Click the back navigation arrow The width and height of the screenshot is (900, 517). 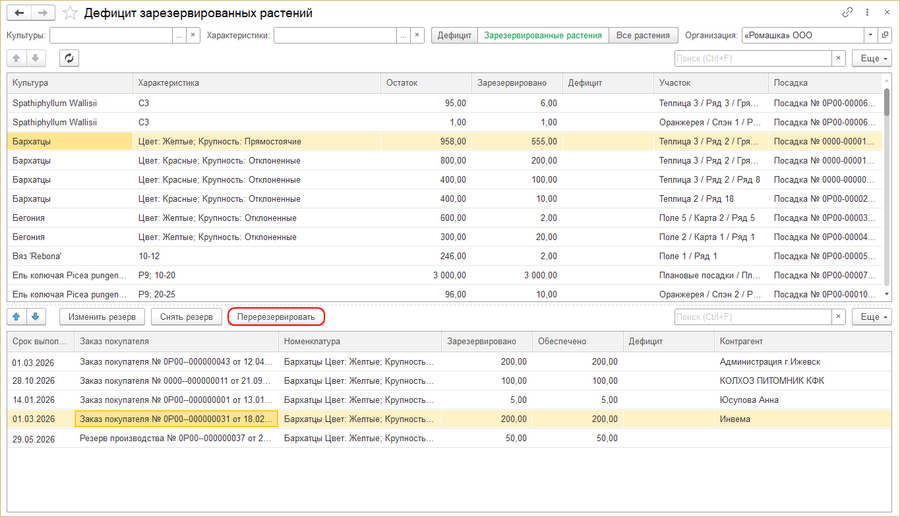[19, 13]
